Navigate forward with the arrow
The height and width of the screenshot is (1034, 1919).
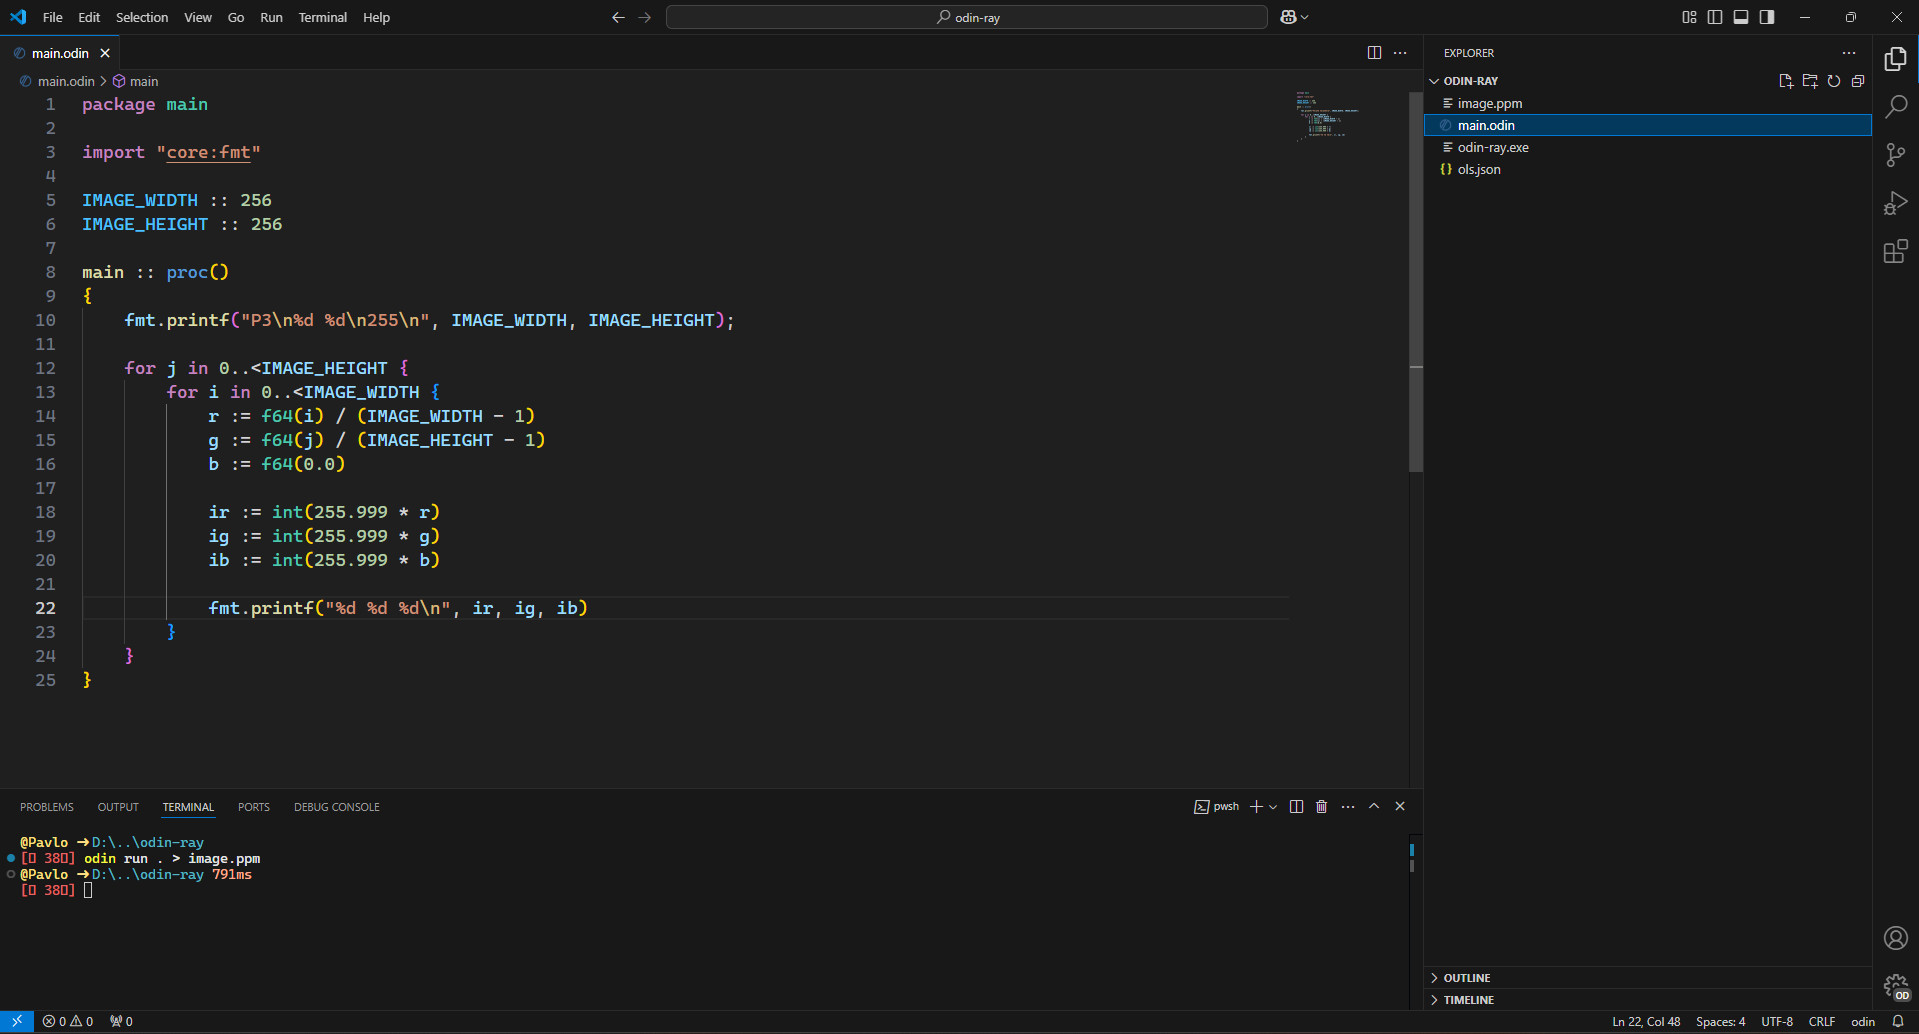point(645,17)
